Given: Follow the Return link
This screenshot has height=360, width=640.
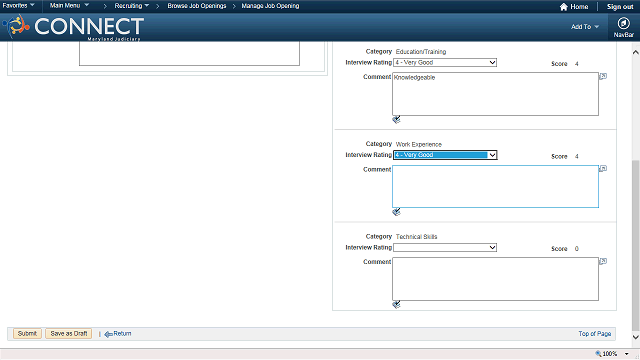Looking at the screenshot, I should tap(118, 334).
